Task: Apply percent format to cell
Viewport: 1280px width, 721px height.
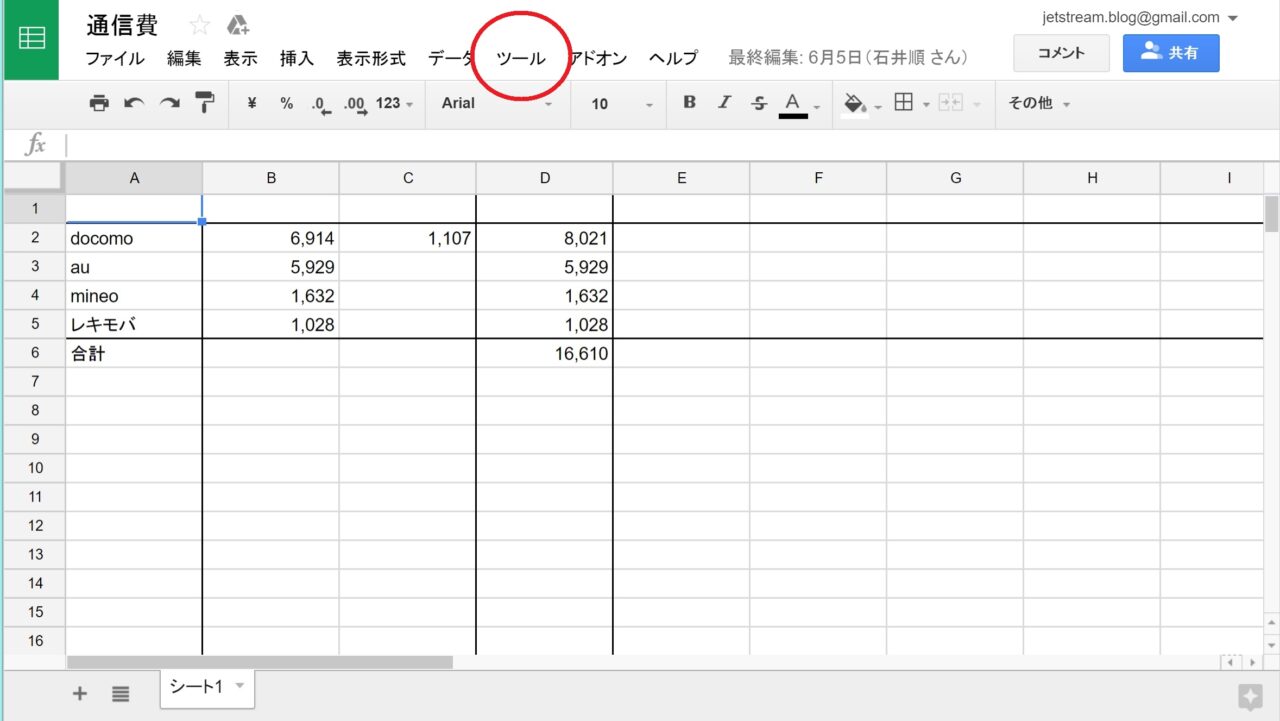Action: (x=287, y=103)
